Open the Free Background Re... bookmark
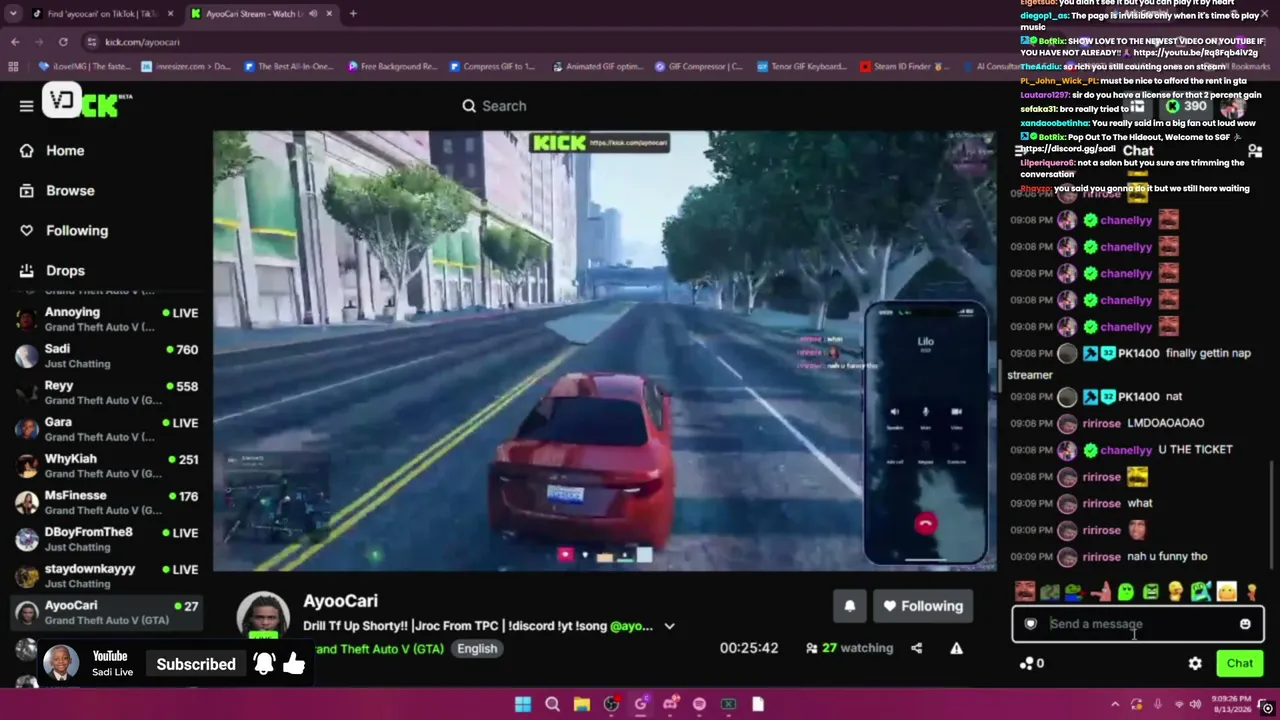This screenshot has height=720, width=1280. (x=392, y=67)
